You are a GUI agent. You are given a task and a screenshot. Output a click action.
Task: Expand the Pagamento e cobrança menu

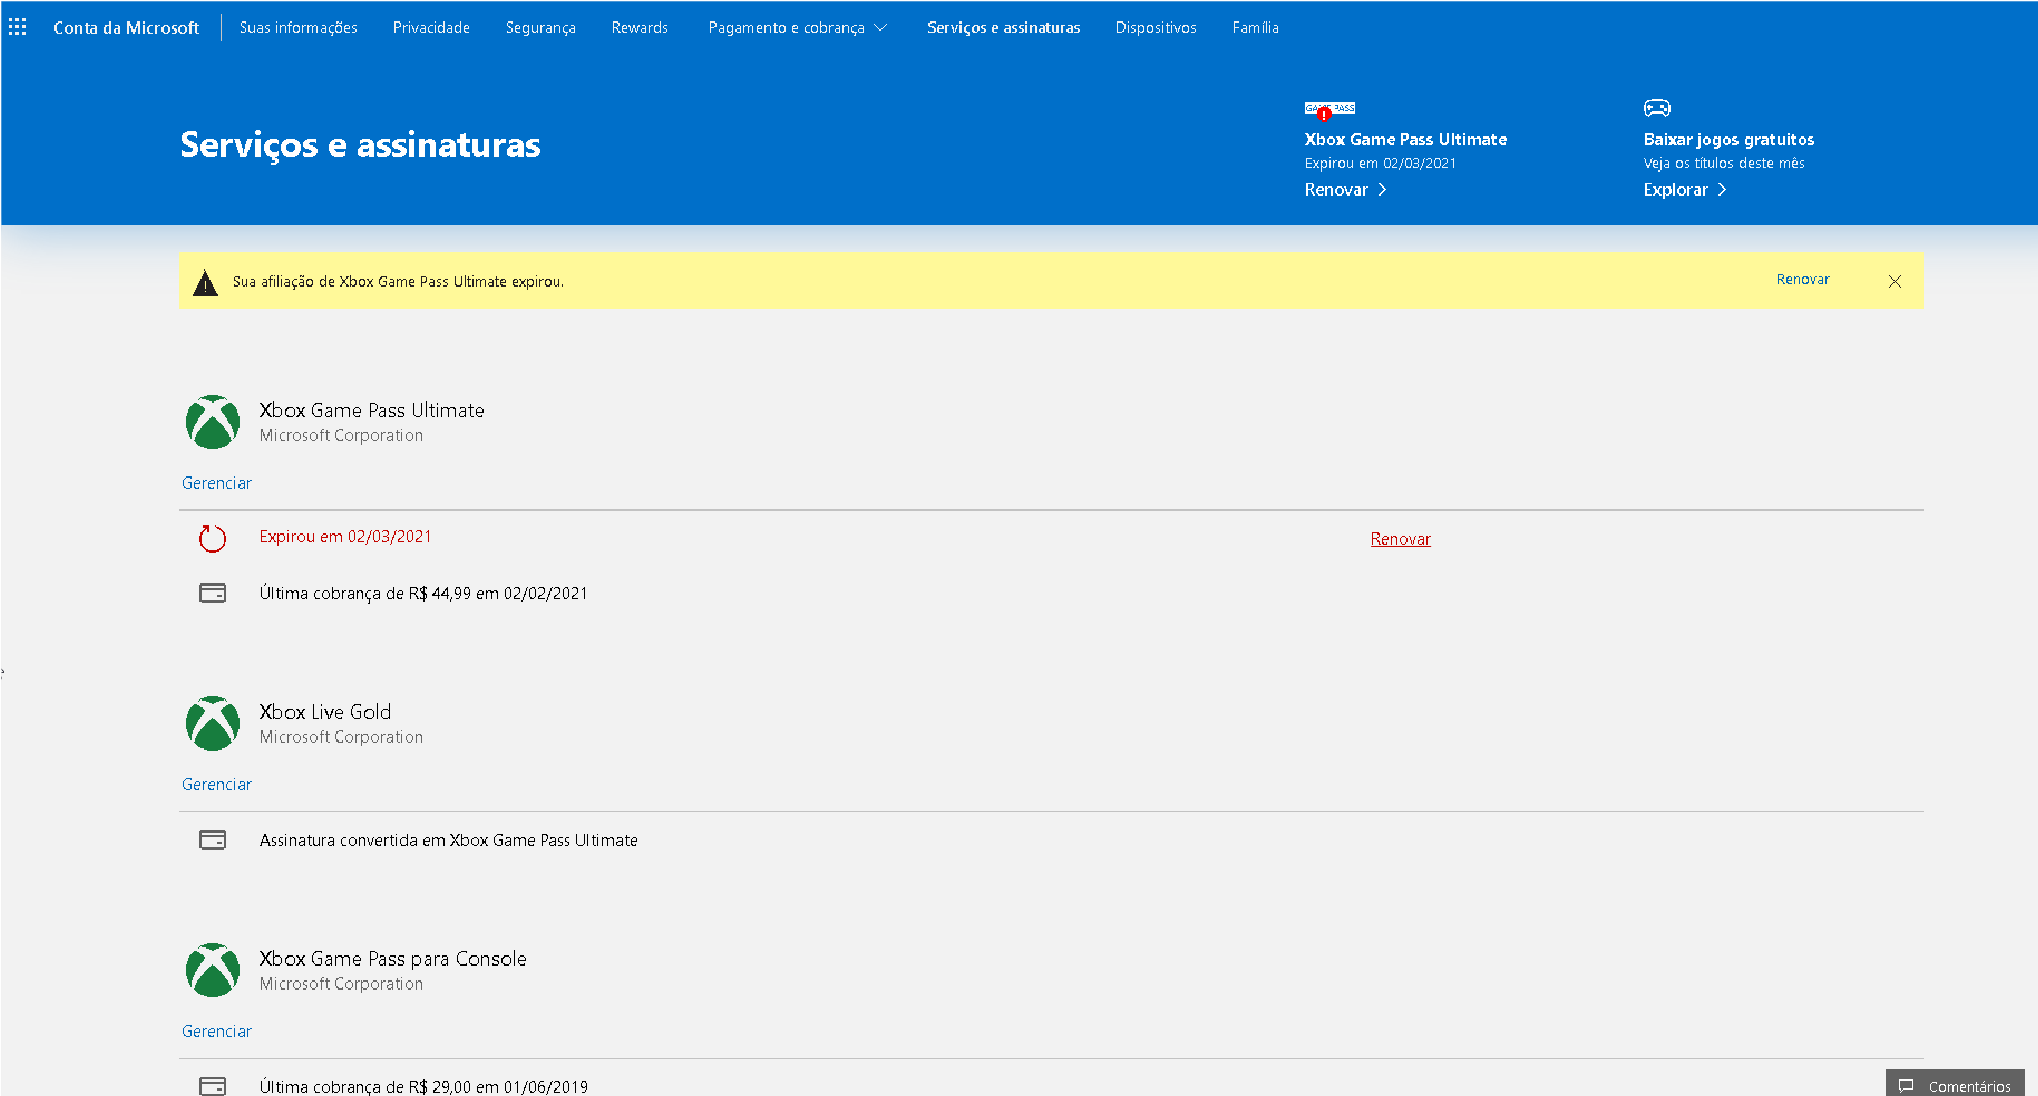tap(797, 28)
